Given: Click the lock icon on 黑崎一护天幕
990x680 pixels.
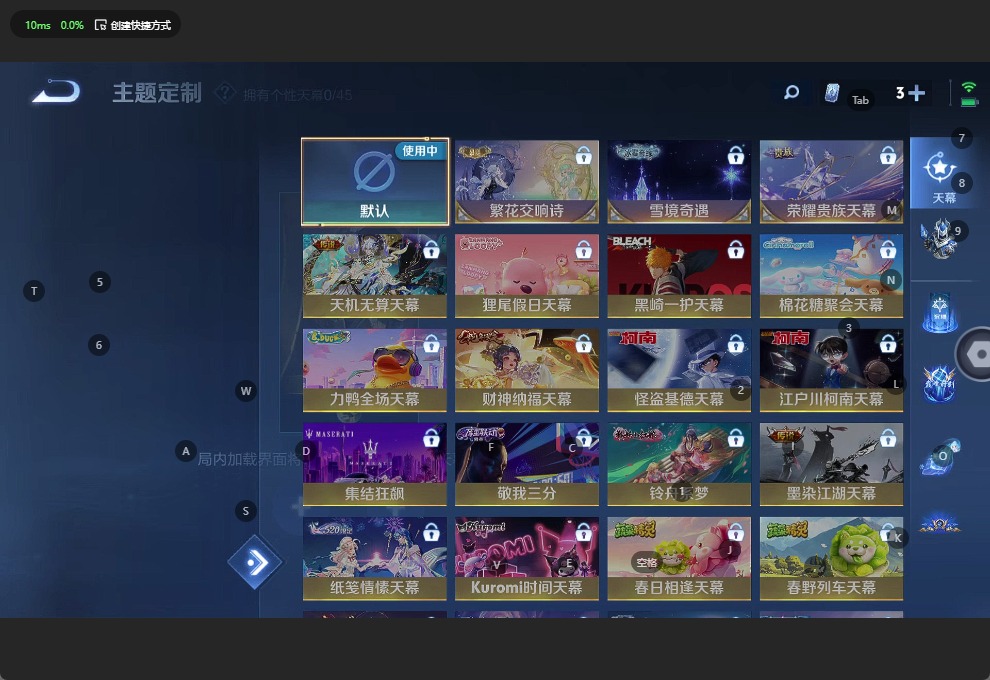Looking at the screenshot, I should [x=736, y=250].
